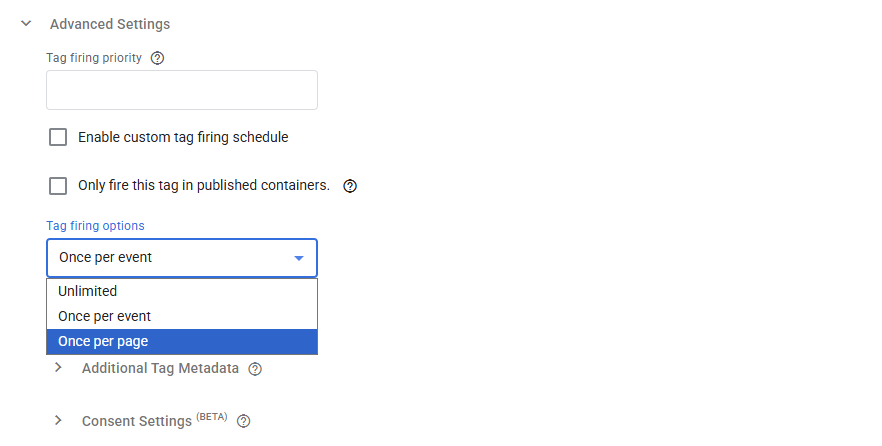Open help for Tag firing priority
This screenshot has width=882, height=446.
click(x=158, y=58)
